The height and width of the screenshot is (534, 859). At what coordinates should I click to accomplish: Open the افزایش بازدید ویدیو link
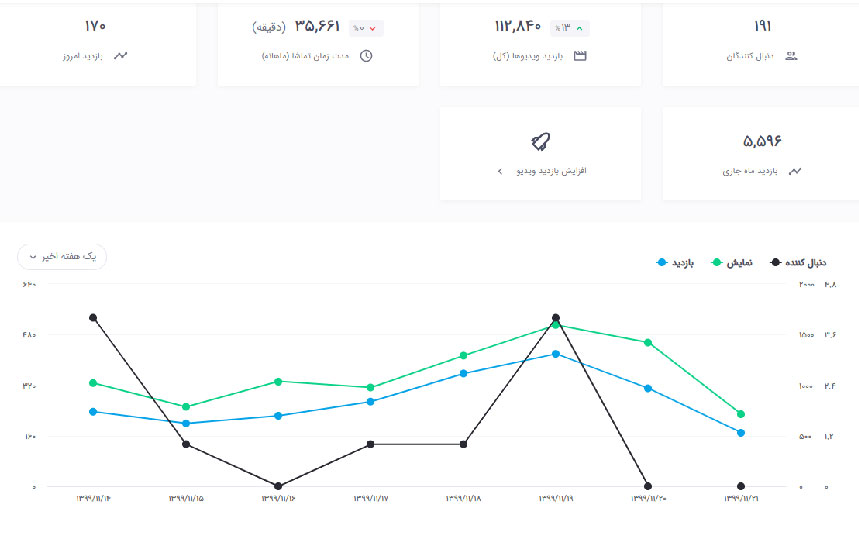(x=551, y=171)
